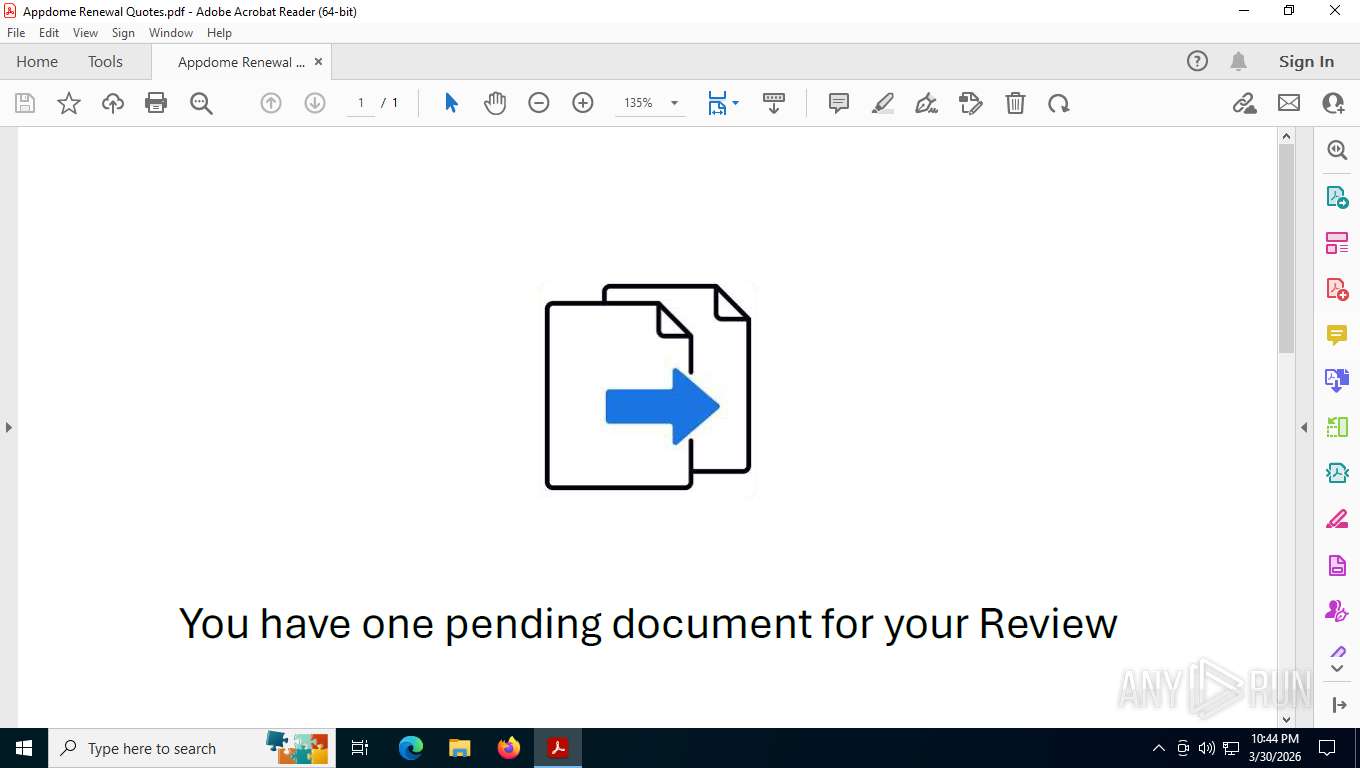This screenshot has height=768, width=1360.
Task: Open the search tools magnifier in right pane
Action: point(1337,150)
